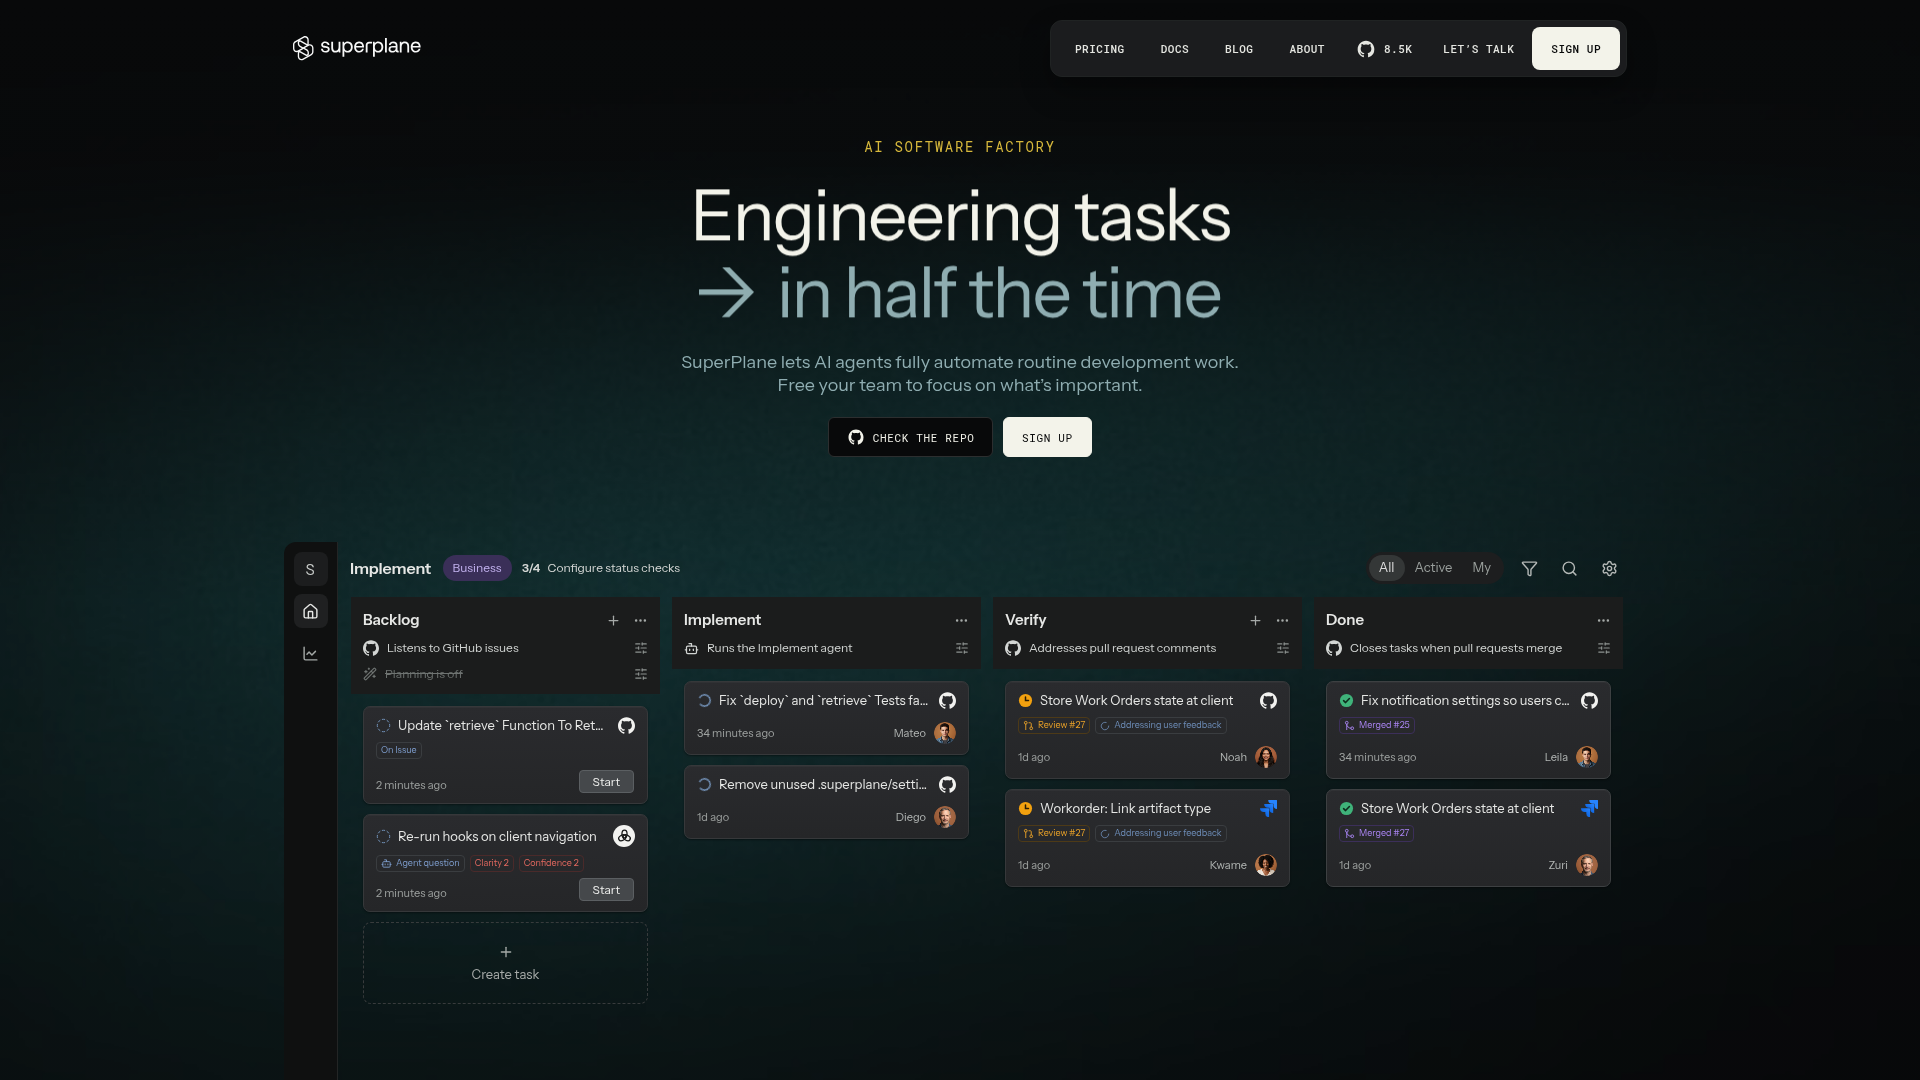Start the Re-run hooks on client navigation task
The image size is (1920, 1080).
coord(606,890)
